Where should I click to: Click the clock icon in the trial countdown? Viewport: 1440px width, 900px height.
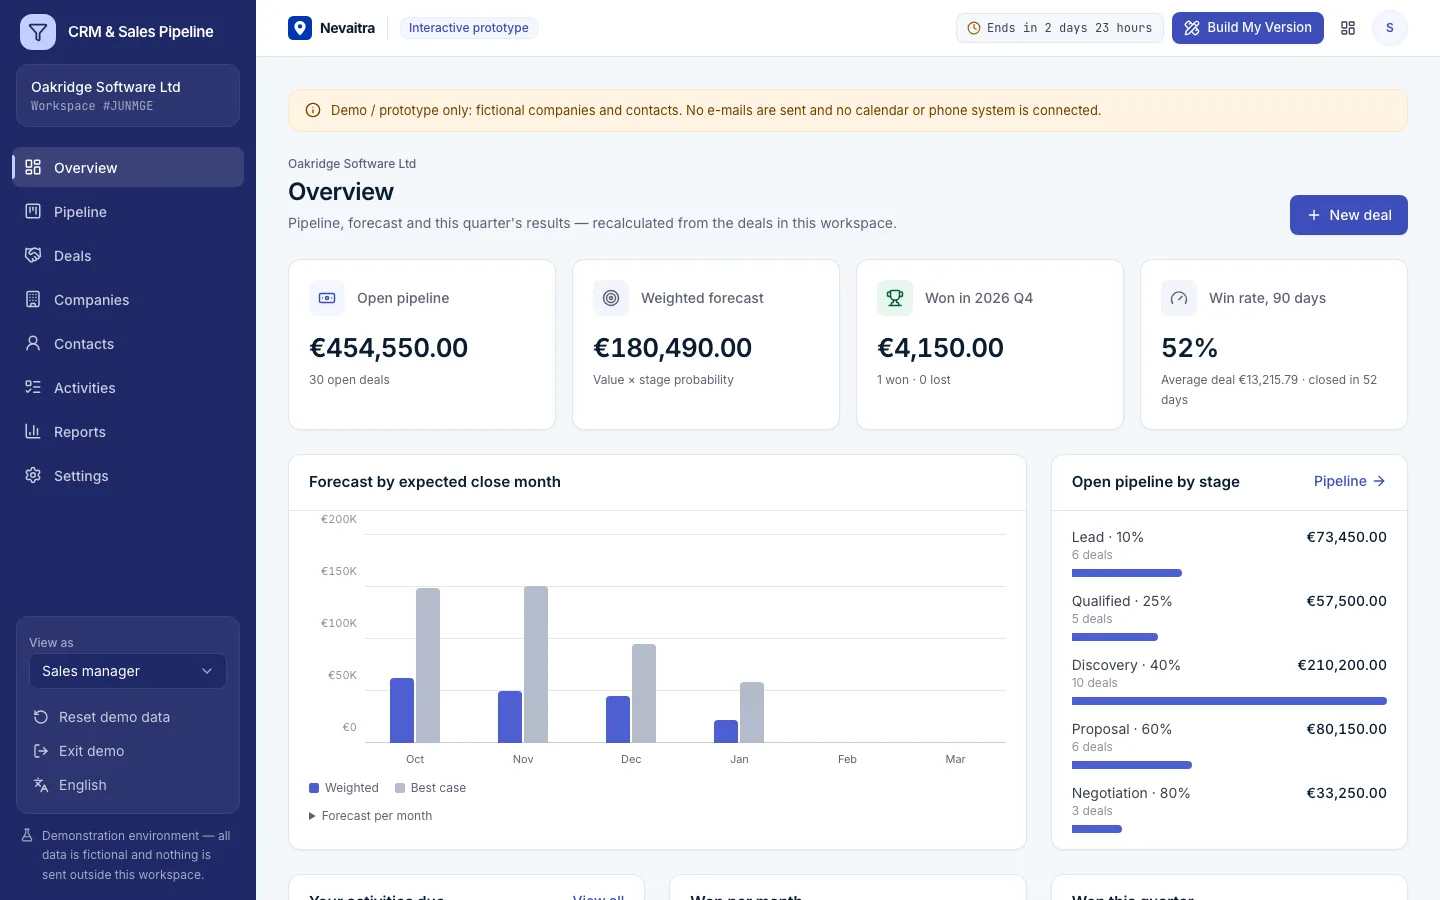pos(974,28)
